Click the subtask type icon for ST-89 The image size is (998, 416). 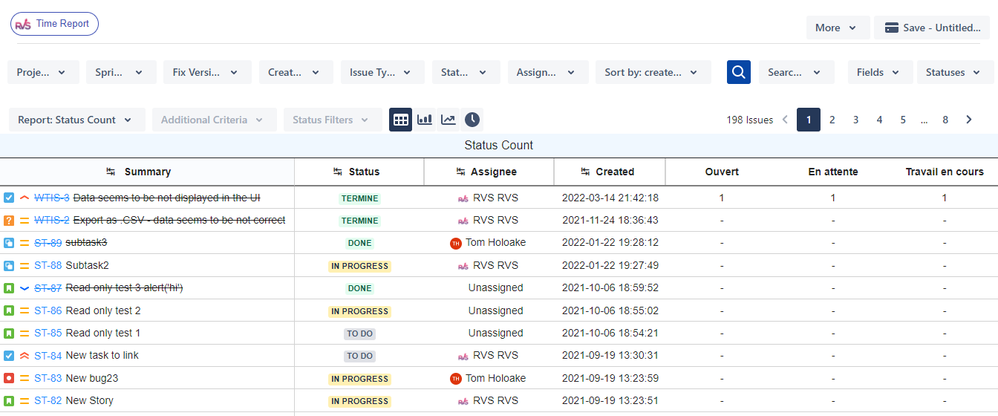point(9,243)
